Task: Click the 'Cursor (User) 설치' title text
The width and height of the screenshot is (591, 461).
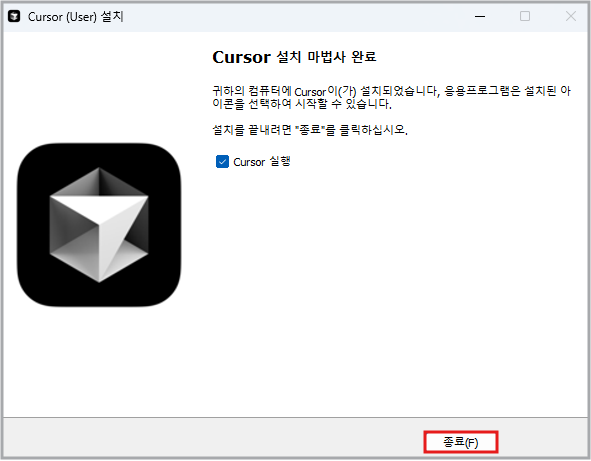Action: (x=76, y=17)
